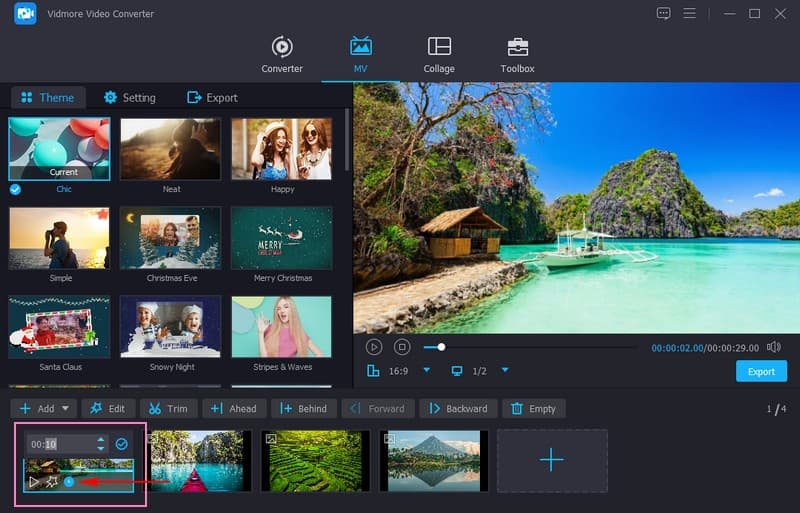This screenshot has width=800, height=513.
Task: Confirm clip duration with the checkmark
Action: pyautogui.click(x=121, y=444)
